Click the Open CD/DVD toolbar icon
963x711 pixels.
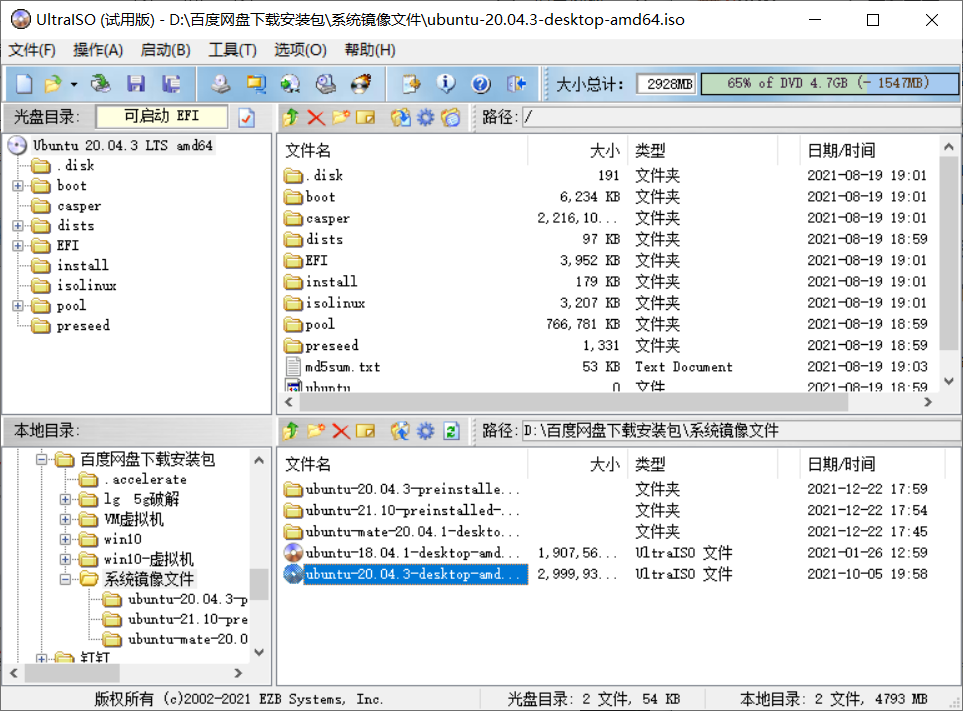coord(101,84)
